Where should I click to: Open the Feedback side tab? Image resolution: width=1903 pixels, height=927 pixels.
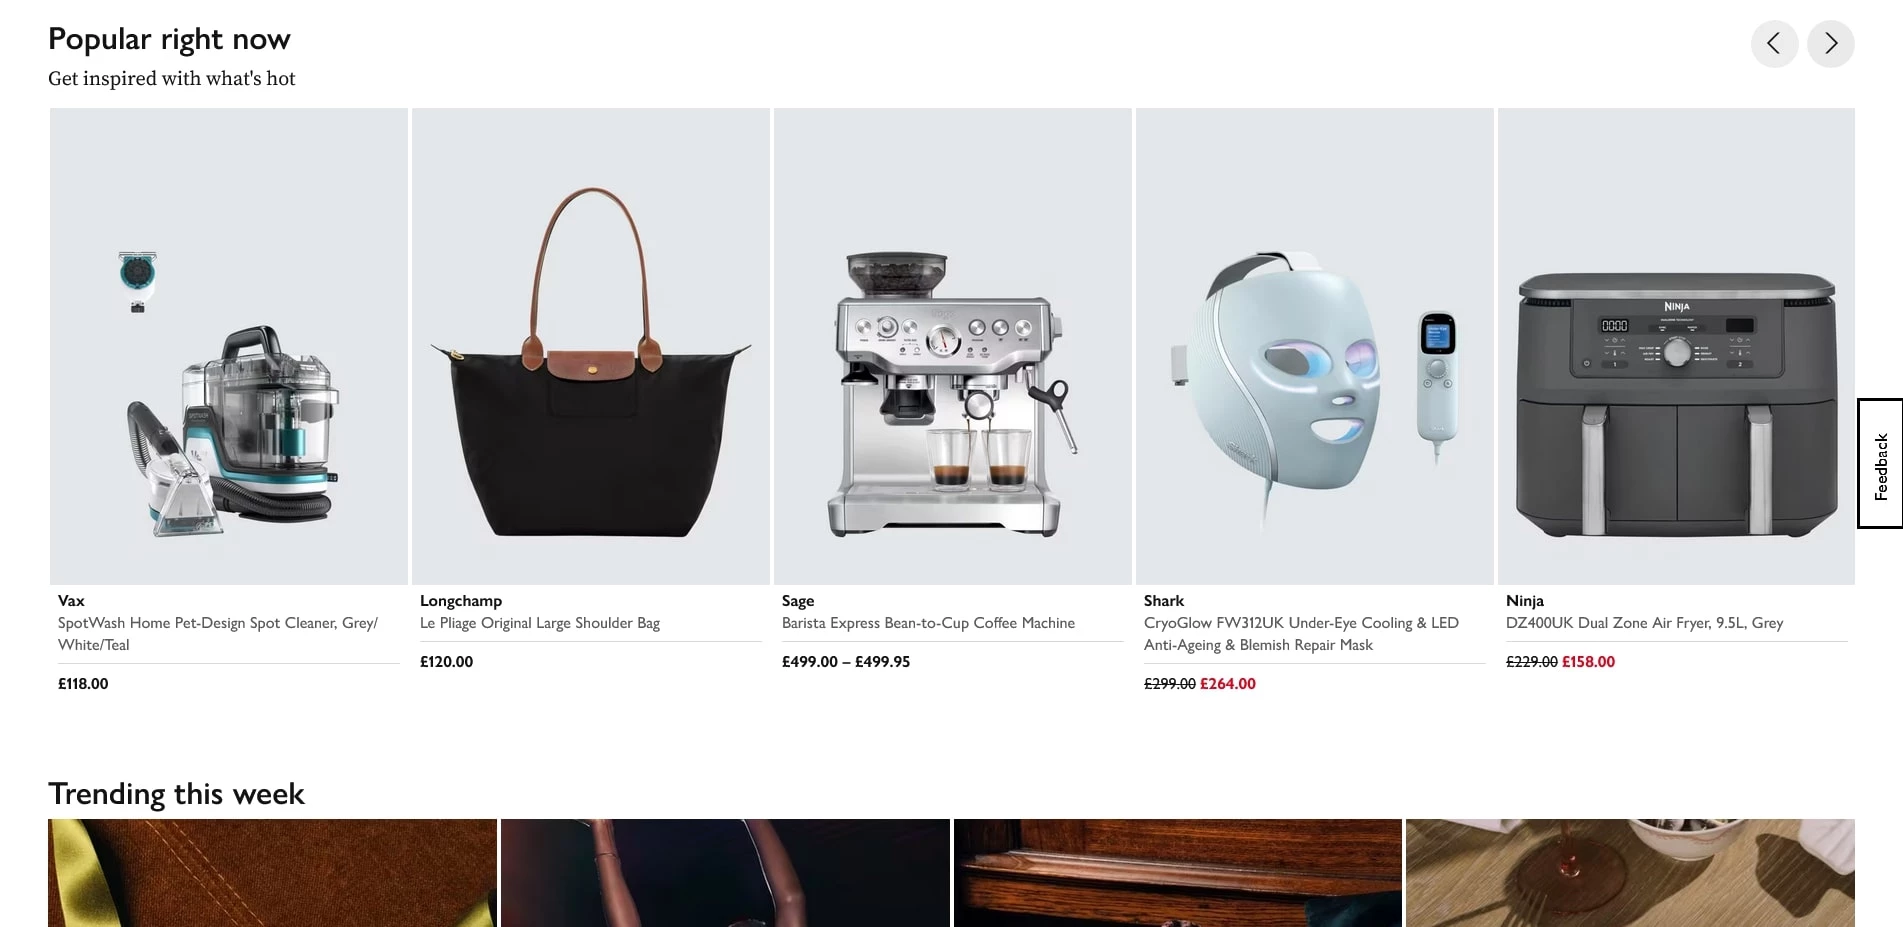pyautogui.click(x=1880, y=463)
